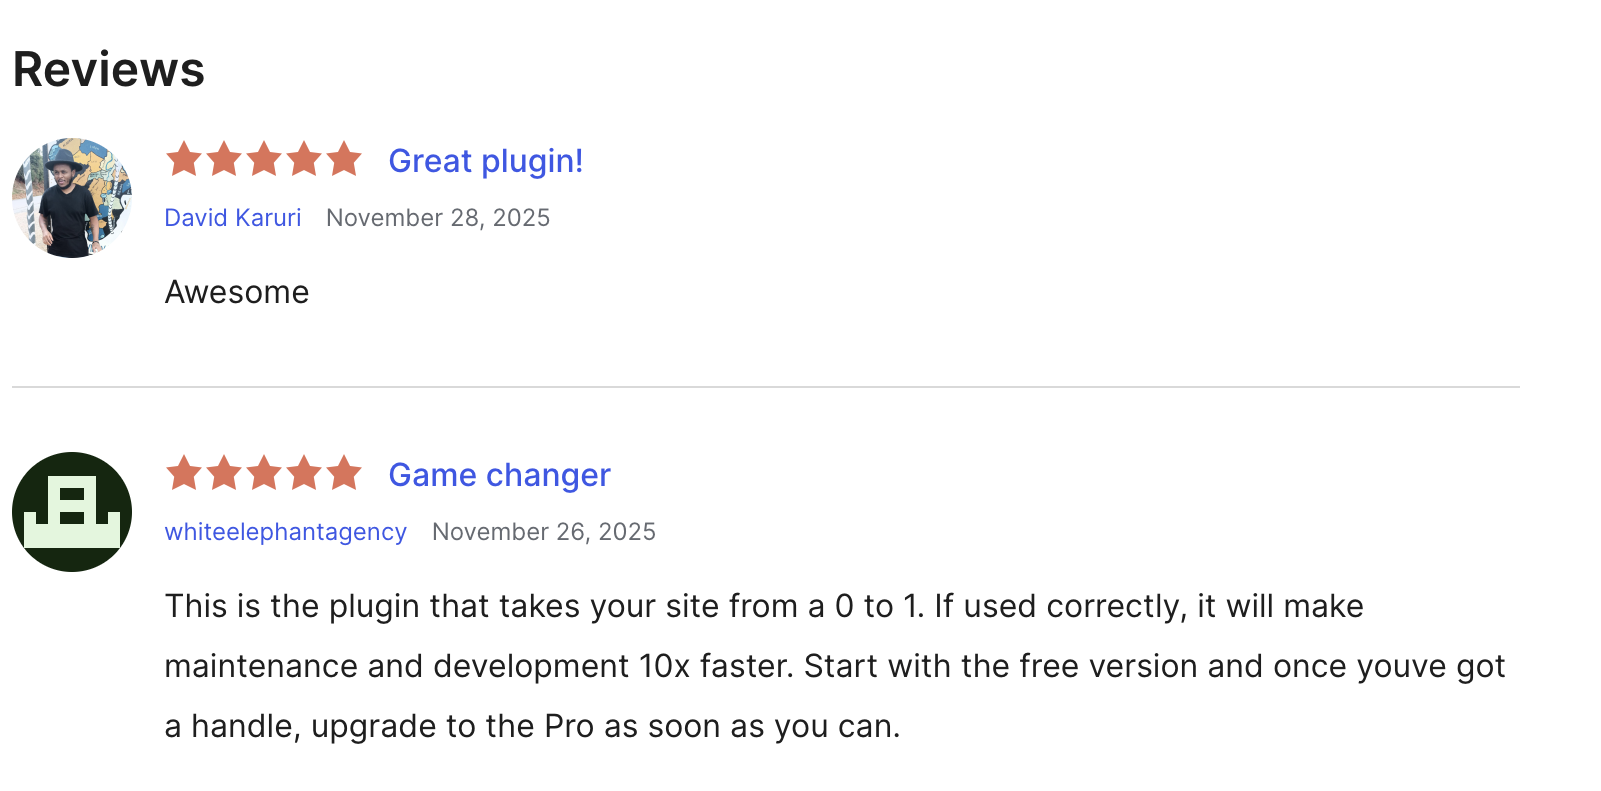
Task: Open the "Game changer" review title link
Action: coord(499,475)
